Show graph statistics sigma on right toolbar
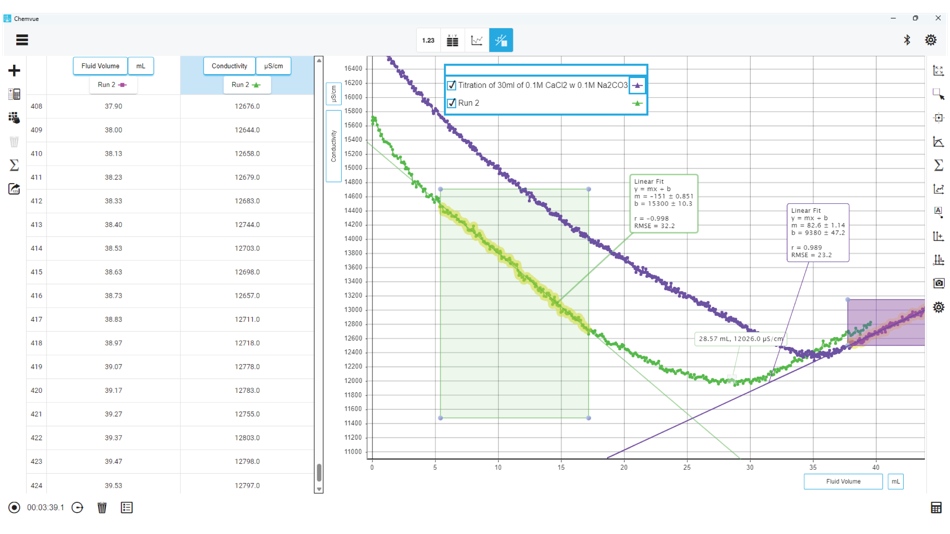The height and width of the screenshot is (534, 950). 938,165
